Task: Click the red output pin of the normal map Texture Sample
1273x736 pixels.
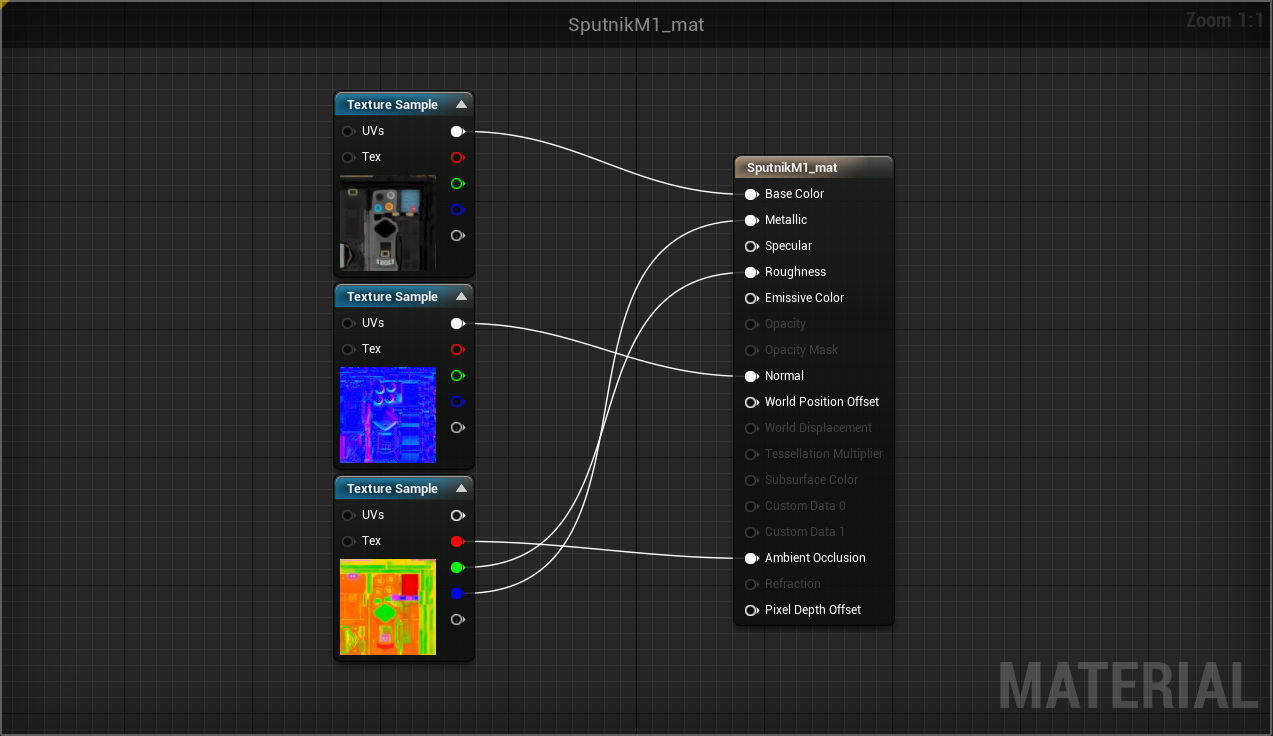Action: [x=457, y=349]
